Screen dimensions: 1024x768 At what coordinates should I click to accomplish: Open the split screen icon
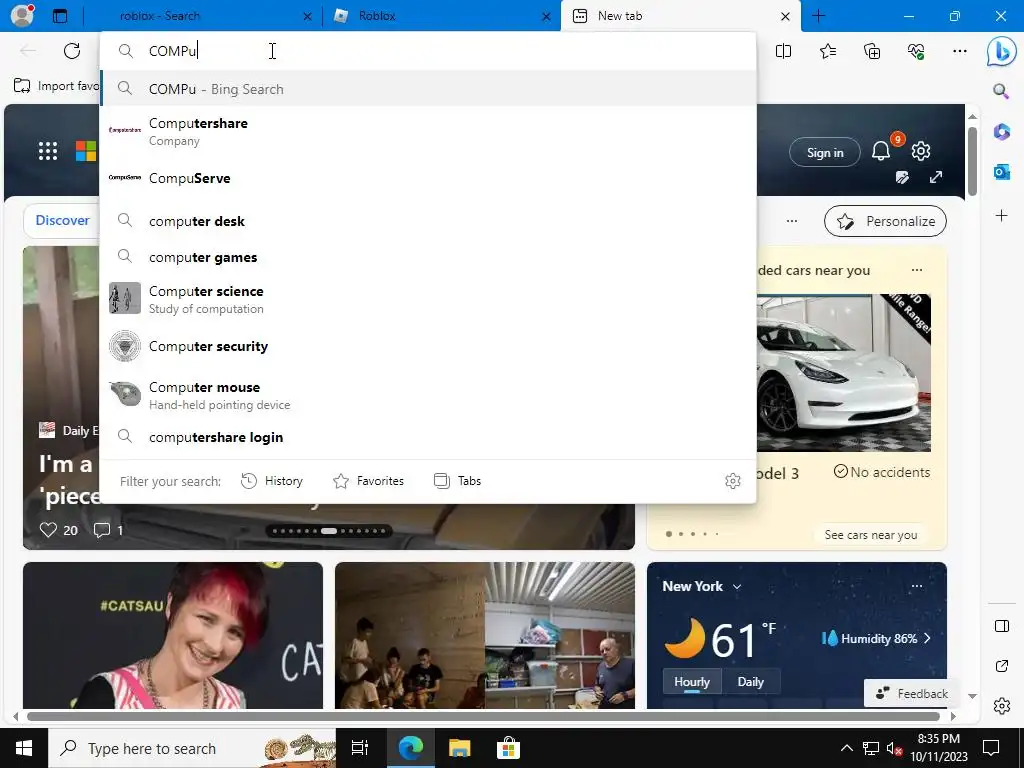783,51
